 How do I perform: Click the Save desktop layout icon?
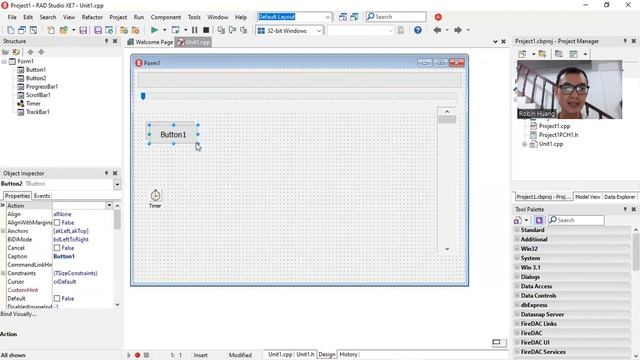[x=343, y=17]
